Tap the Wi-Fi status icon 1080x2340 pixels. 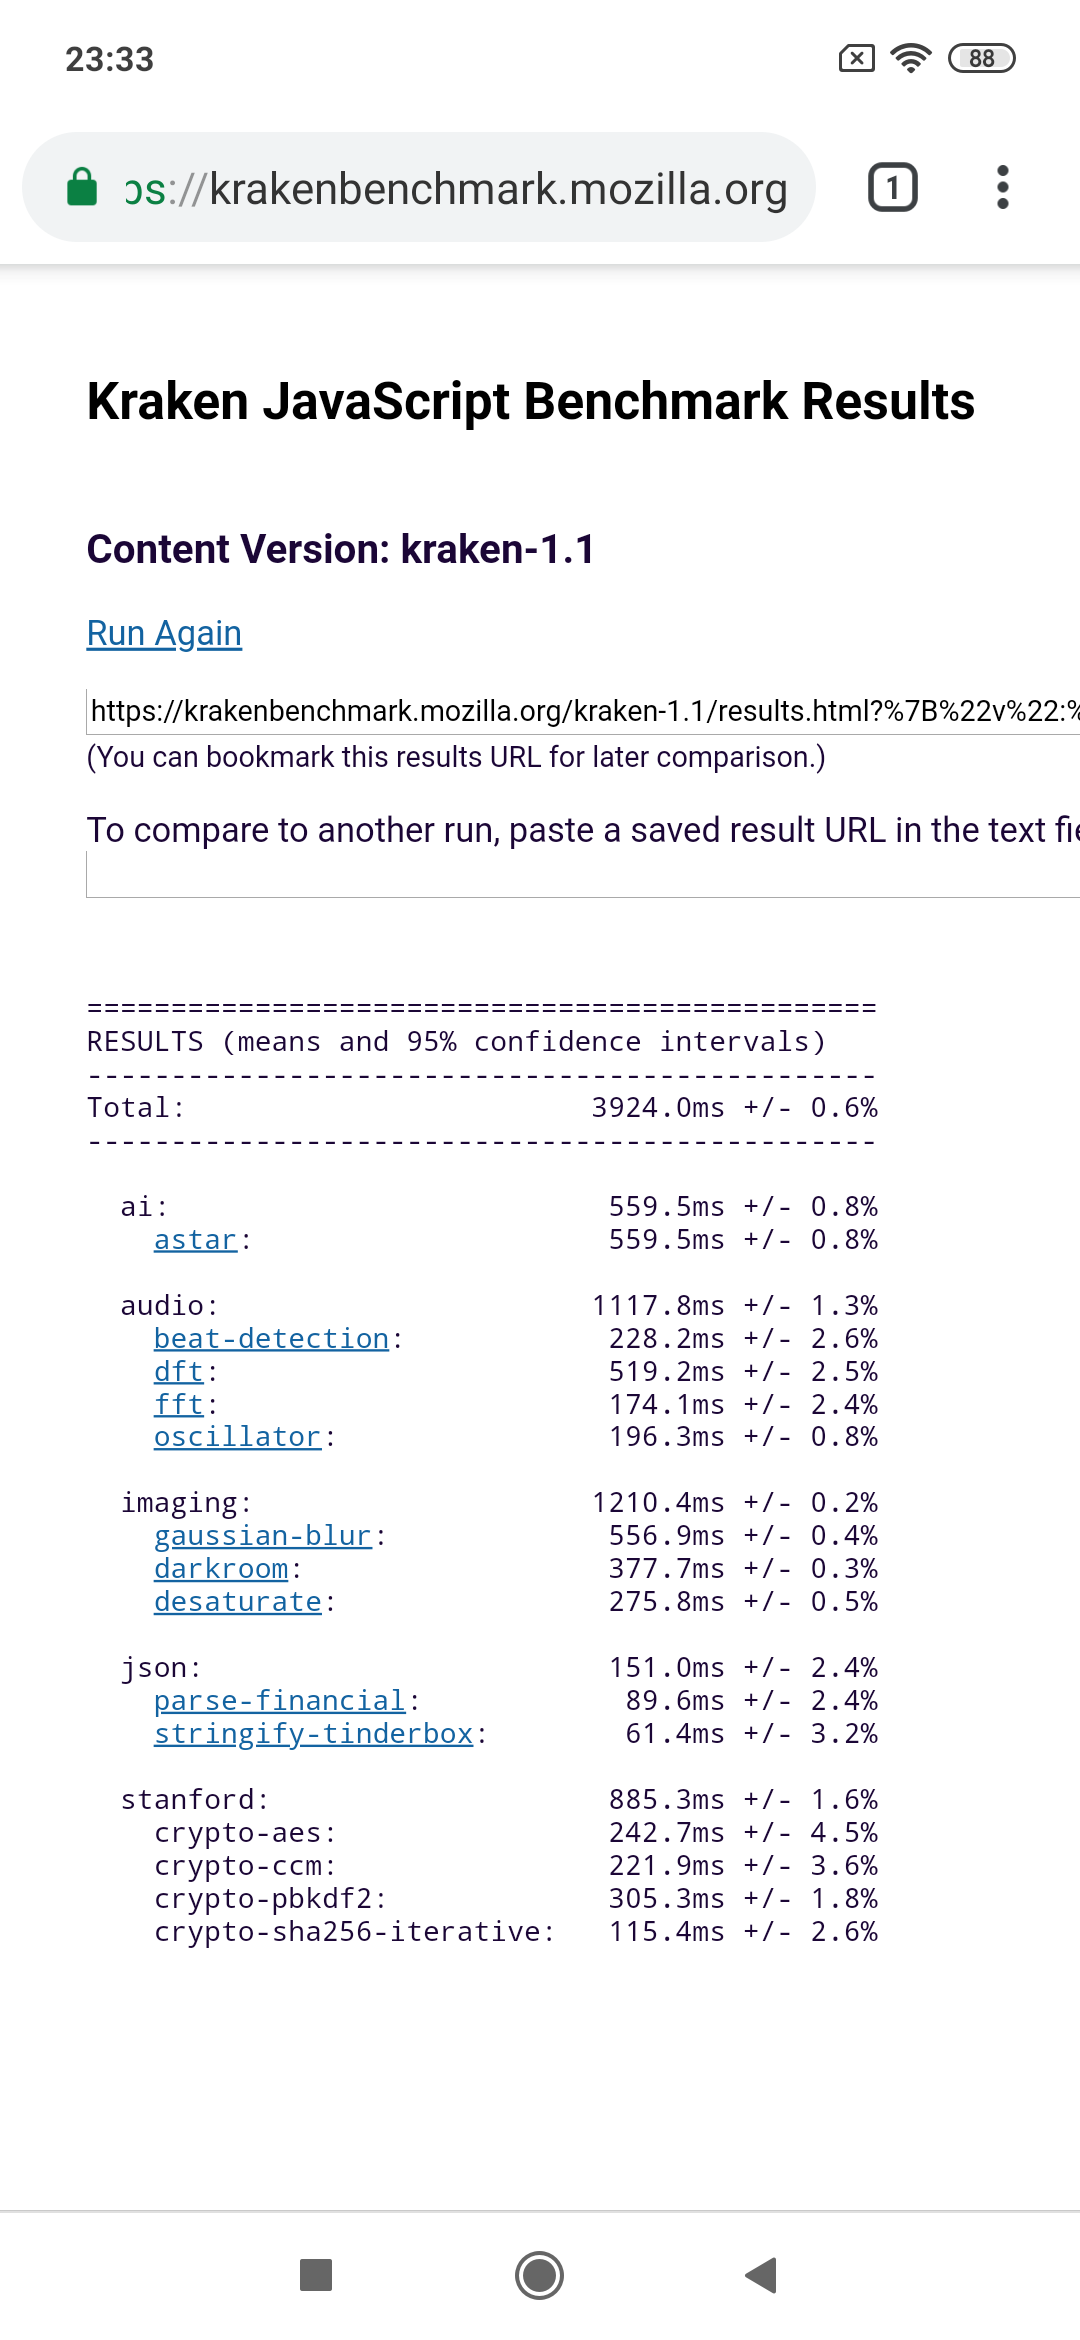[x=910, y=58]
